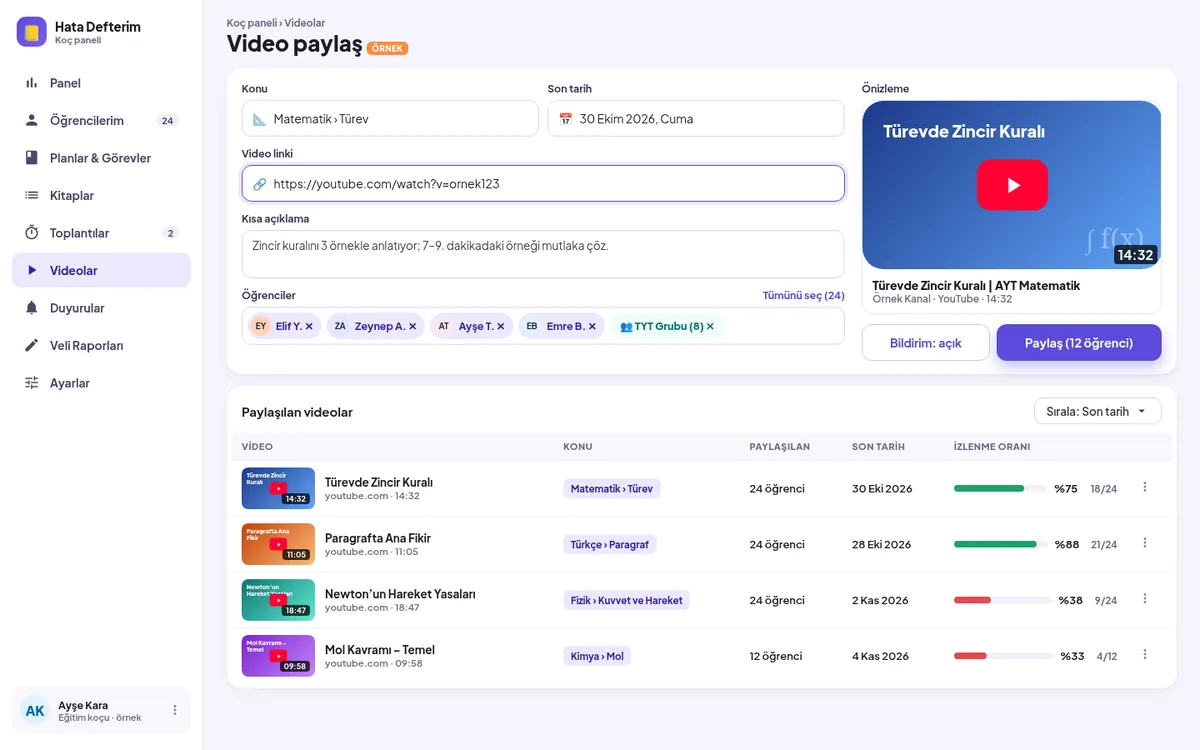This screenshot has width=1200, height=750.
Task: Click the Toplantılar timer icon
Action: coord(32,233)
